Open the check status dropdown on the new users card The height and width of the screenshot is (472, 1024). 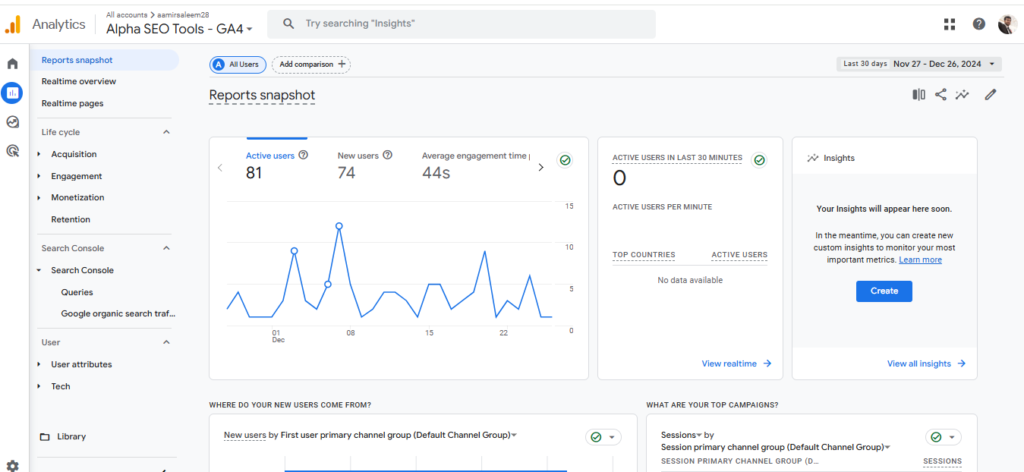(x=604, y=437)
